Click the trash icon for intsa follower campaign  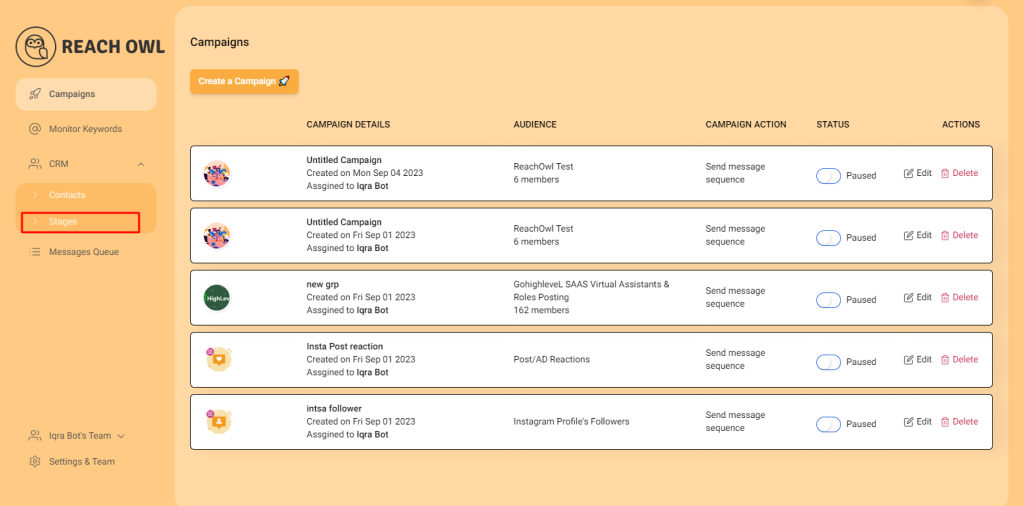[944, 422]
